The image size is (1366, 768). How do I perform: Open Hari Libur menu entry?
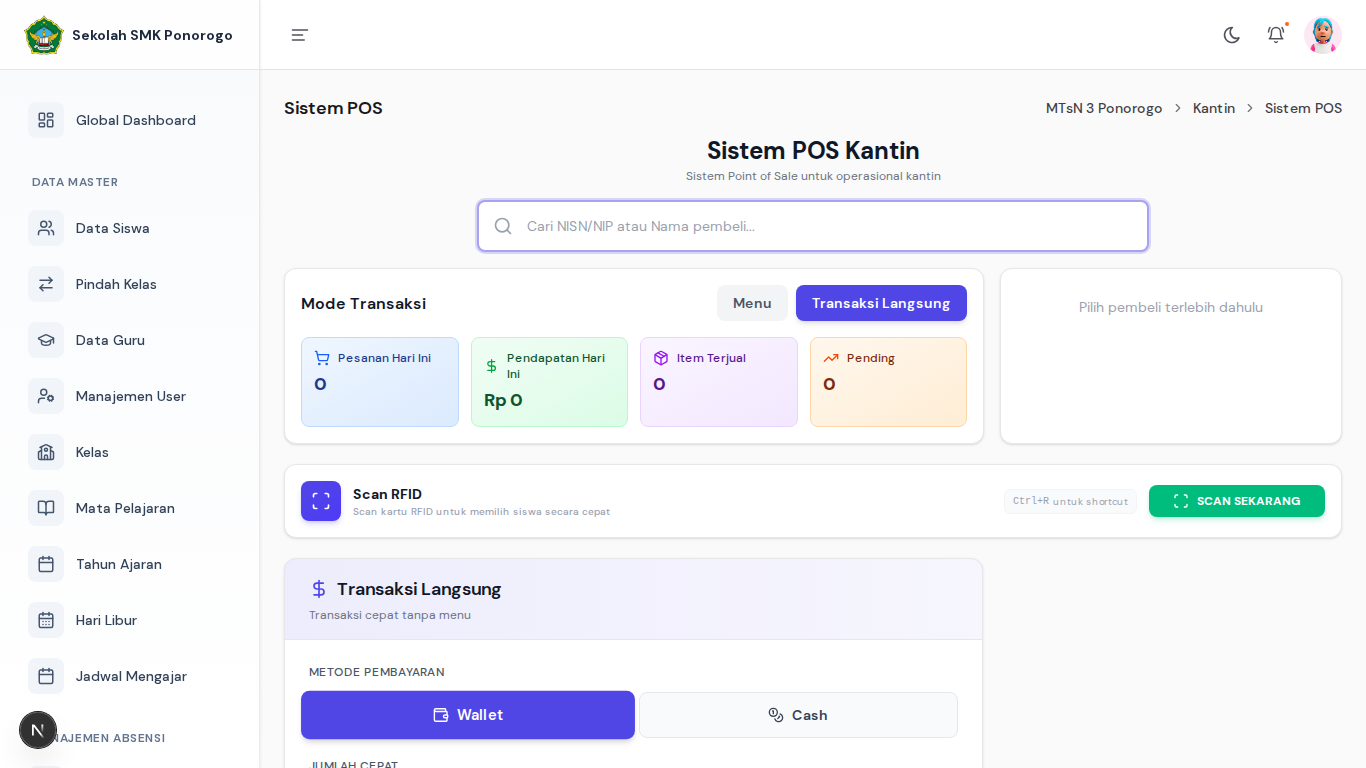[x=130, y=620]
